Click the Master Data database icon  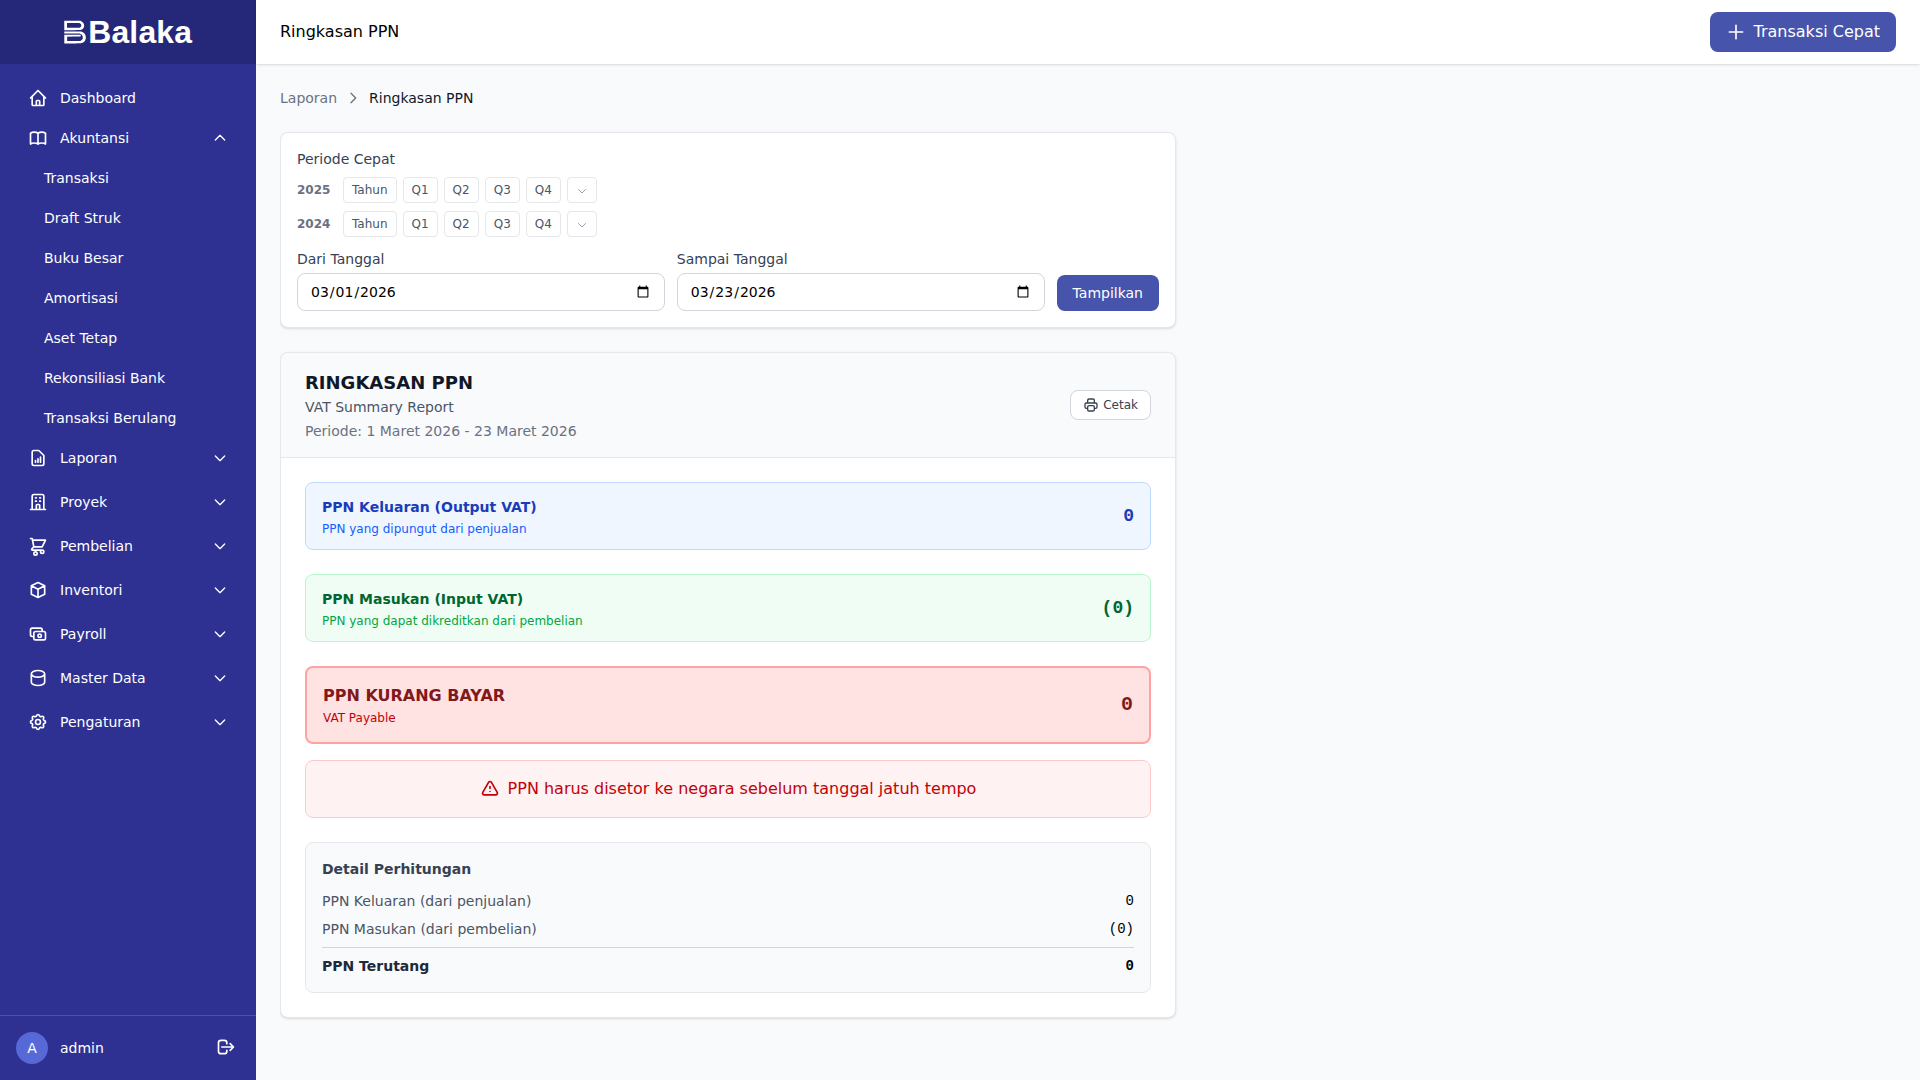point(38,678)
